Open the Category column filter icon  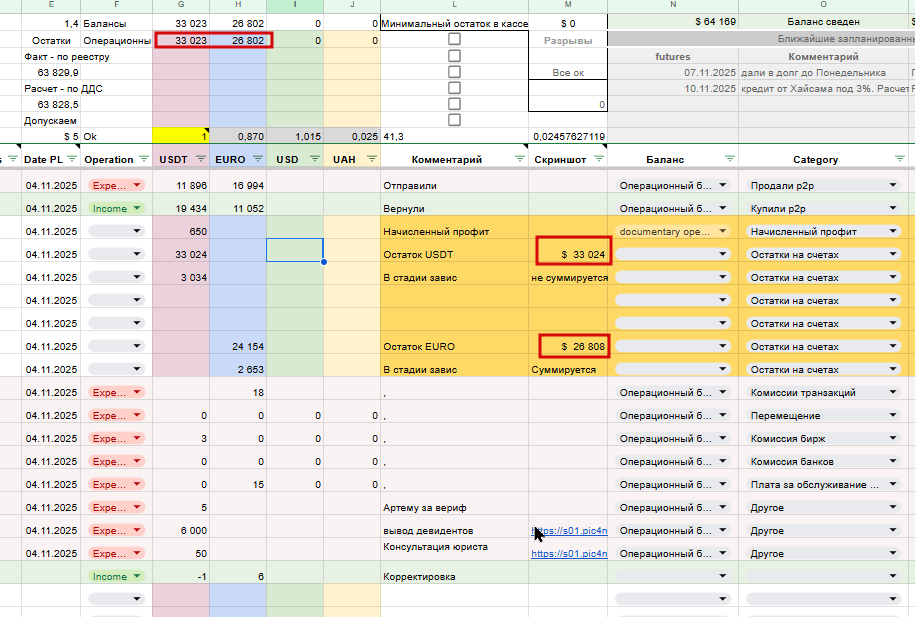click(899, 159)
